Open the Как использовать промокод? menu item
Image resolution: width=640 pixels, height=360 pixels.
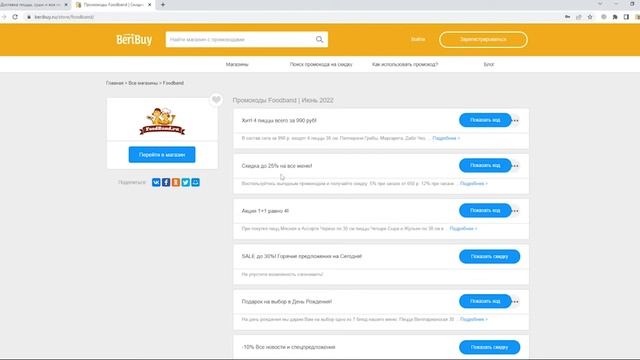(x=405, y=64)
